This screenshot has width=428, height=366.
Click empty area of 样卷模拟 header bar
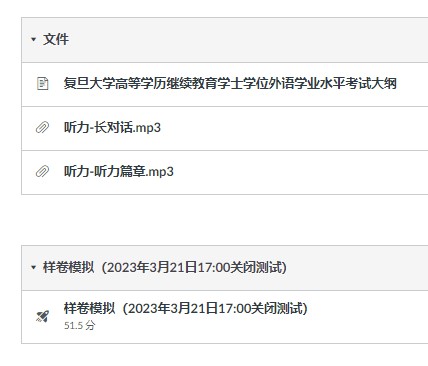(357, 268)
